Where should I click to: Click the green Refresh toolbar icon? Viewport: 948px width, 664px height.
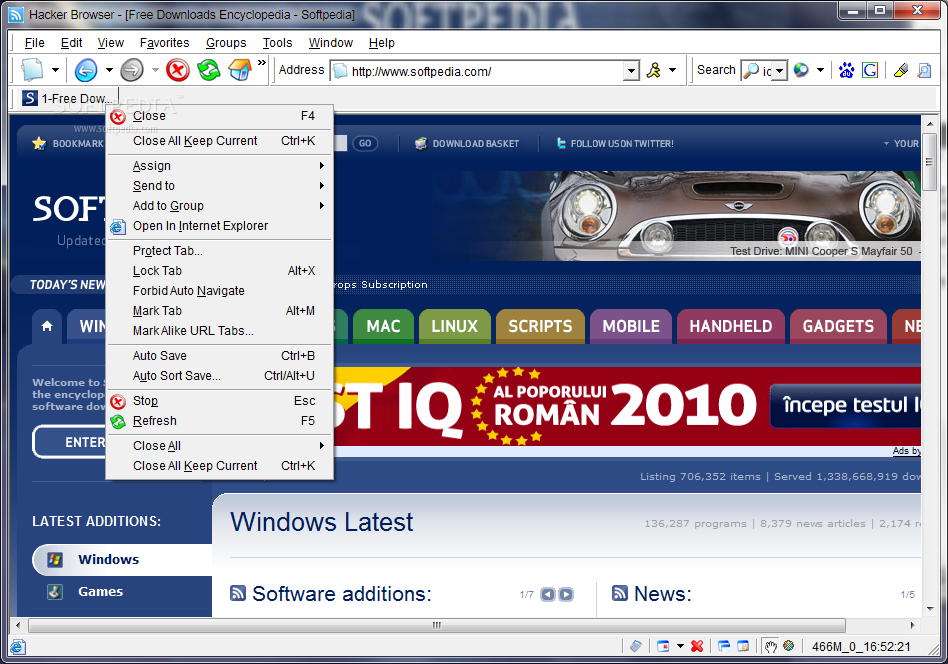tap(209, 70)
